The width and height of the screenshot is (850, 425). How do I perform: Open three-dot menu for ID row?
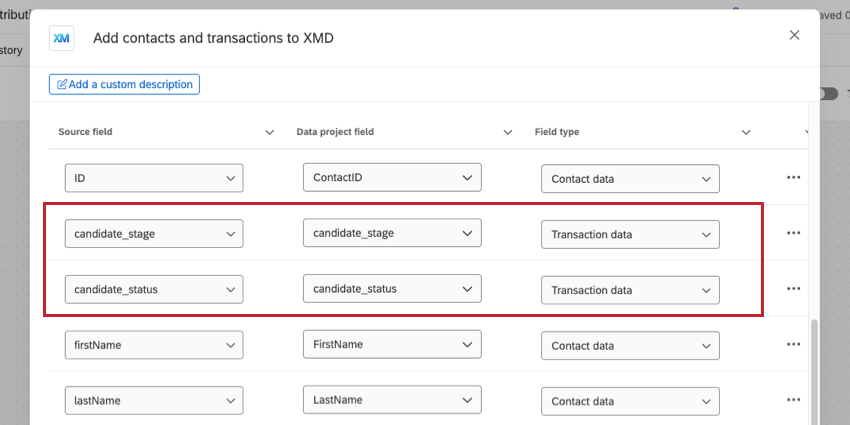point(793,177)
